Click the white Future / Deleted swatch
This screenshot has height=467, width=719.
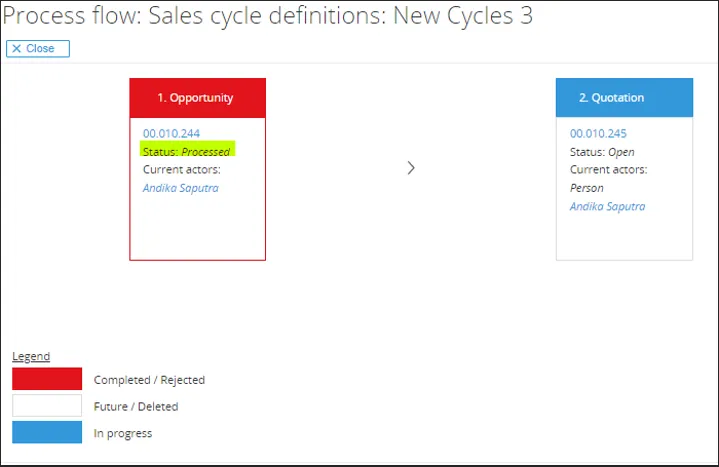pyautogui.click(x=47, y=406)
